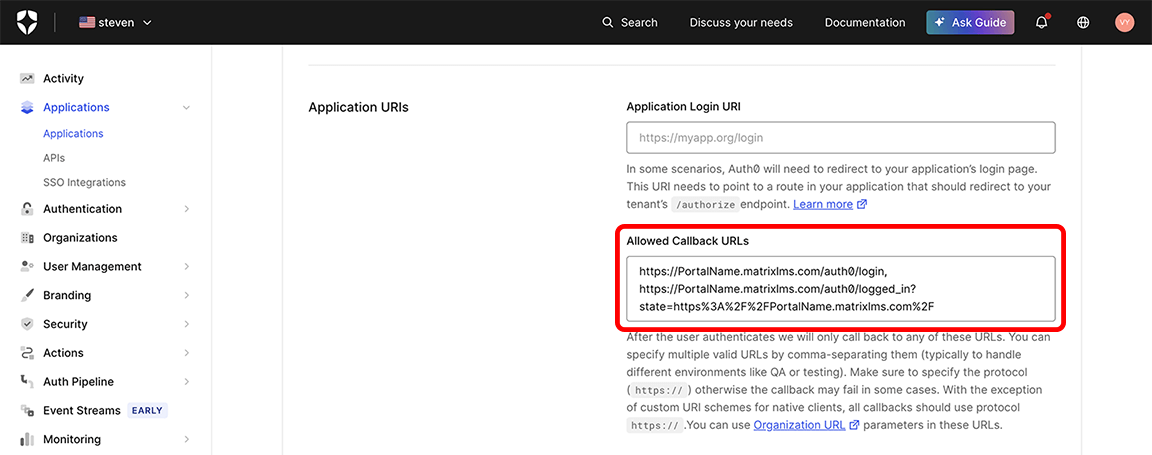Expand the Auth Pipeline chevron
Viewport: 1152px width, 455px height.
click(x=186, y=381)
